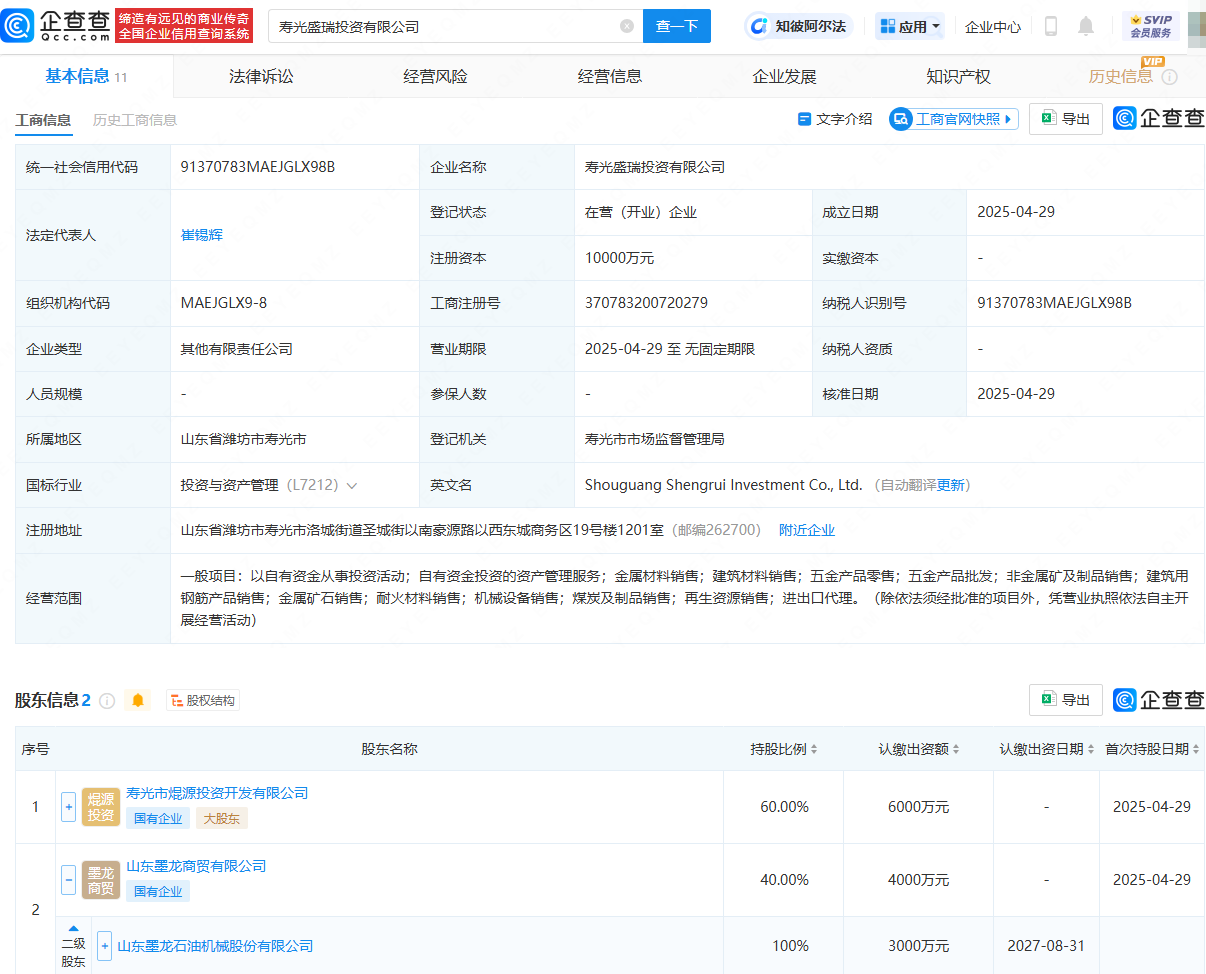Switch to 经营信息 tab

[x=610, y=76]
